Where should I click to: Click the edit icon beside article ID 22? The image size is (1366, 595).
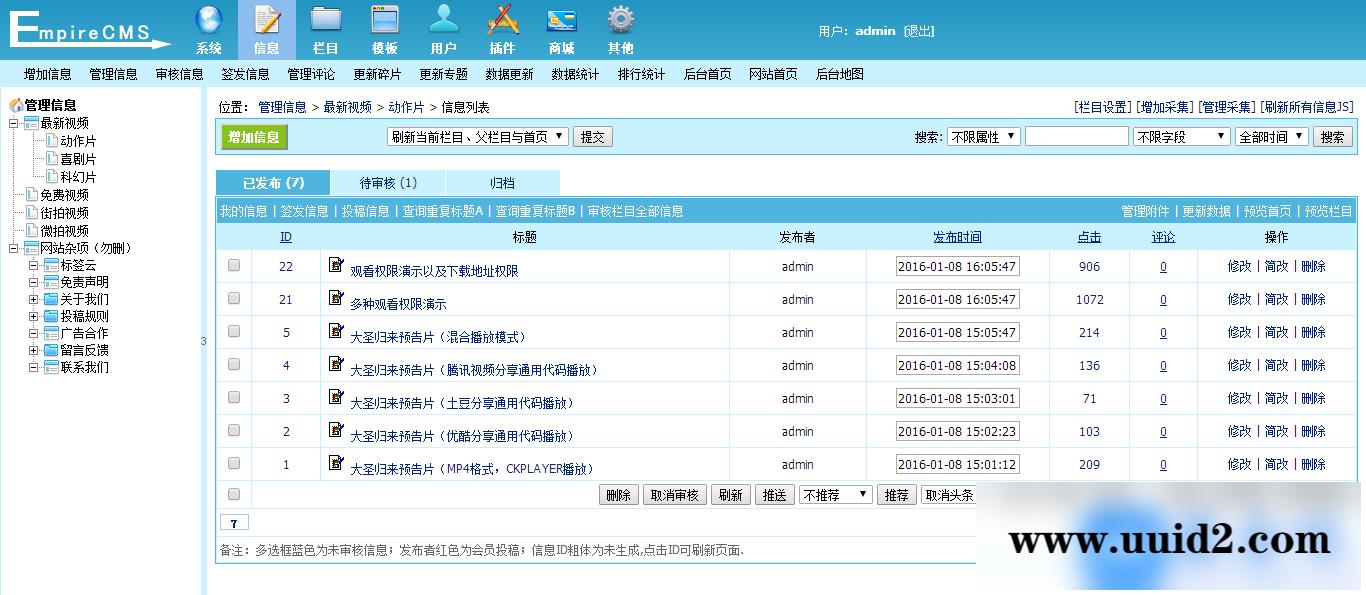(335, 266)
